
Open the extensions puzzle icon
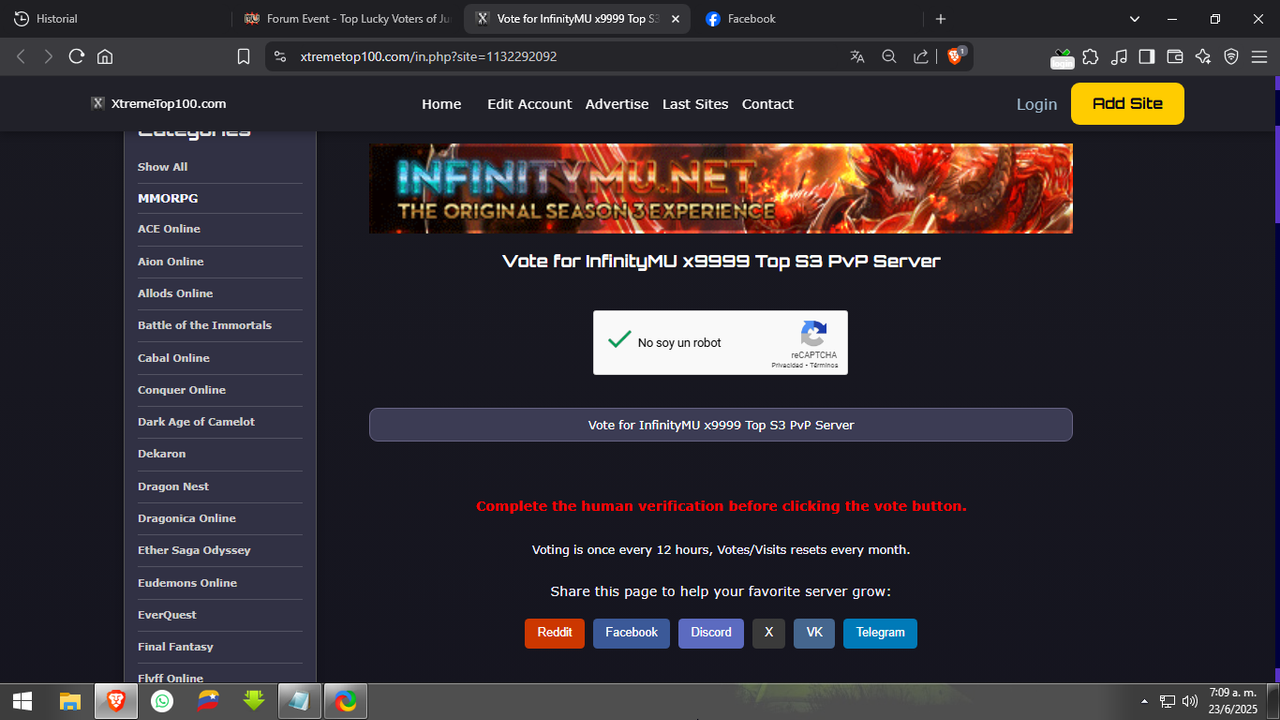(1091, 57)
